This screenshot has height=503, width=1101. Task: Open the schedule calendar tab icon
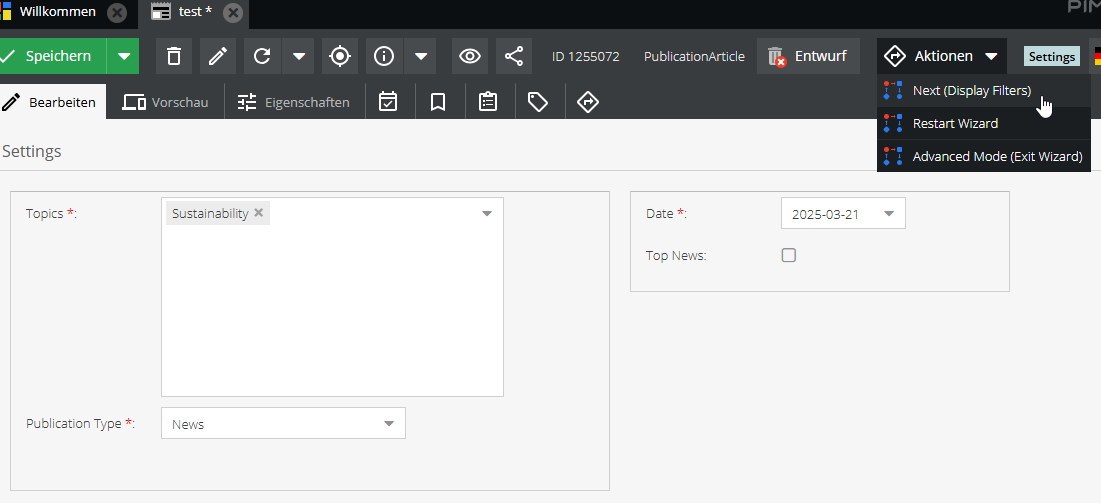[388, 102]
